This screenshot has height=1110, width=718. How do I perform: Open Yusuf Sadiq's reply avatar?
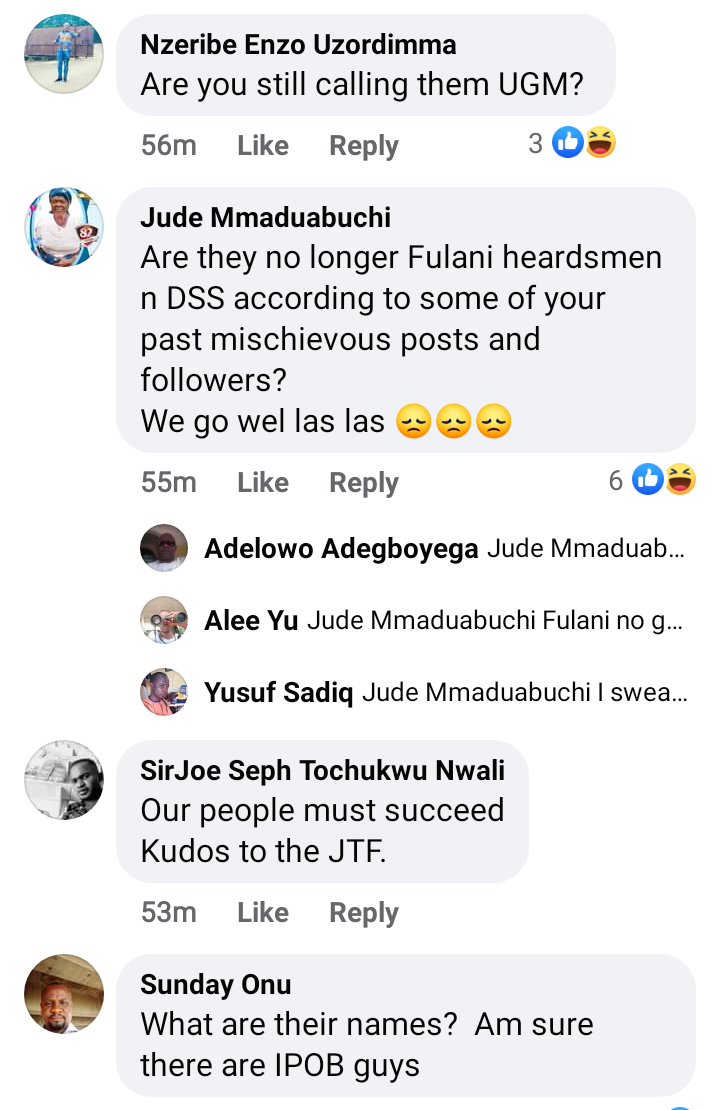164,692
